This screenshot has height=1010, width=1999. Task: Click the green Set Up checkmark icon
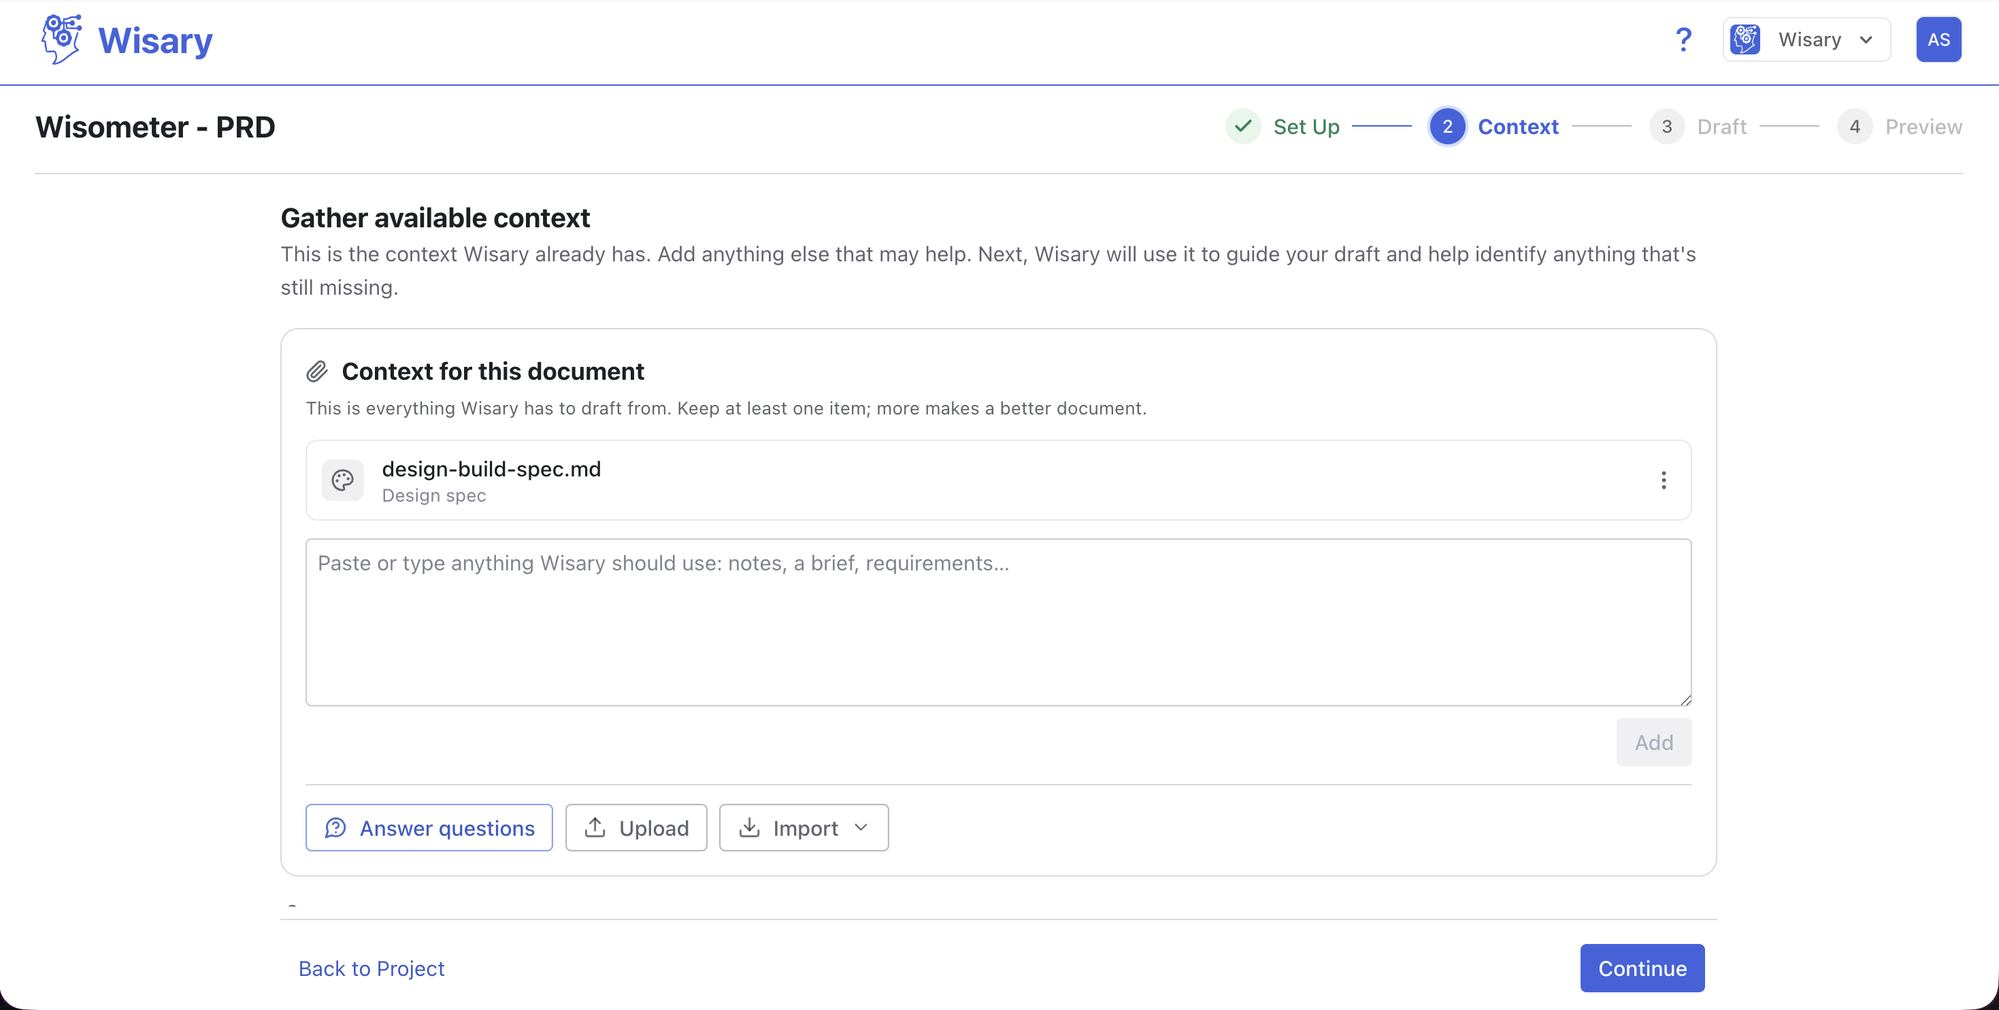coord(1243,127)
